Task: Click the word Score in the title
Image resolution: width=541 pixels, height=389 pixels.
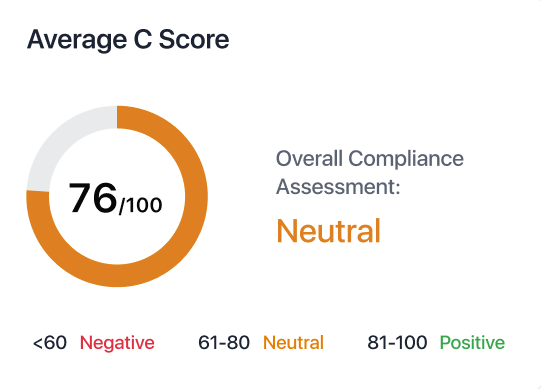Action: click(x=194, y=40)
